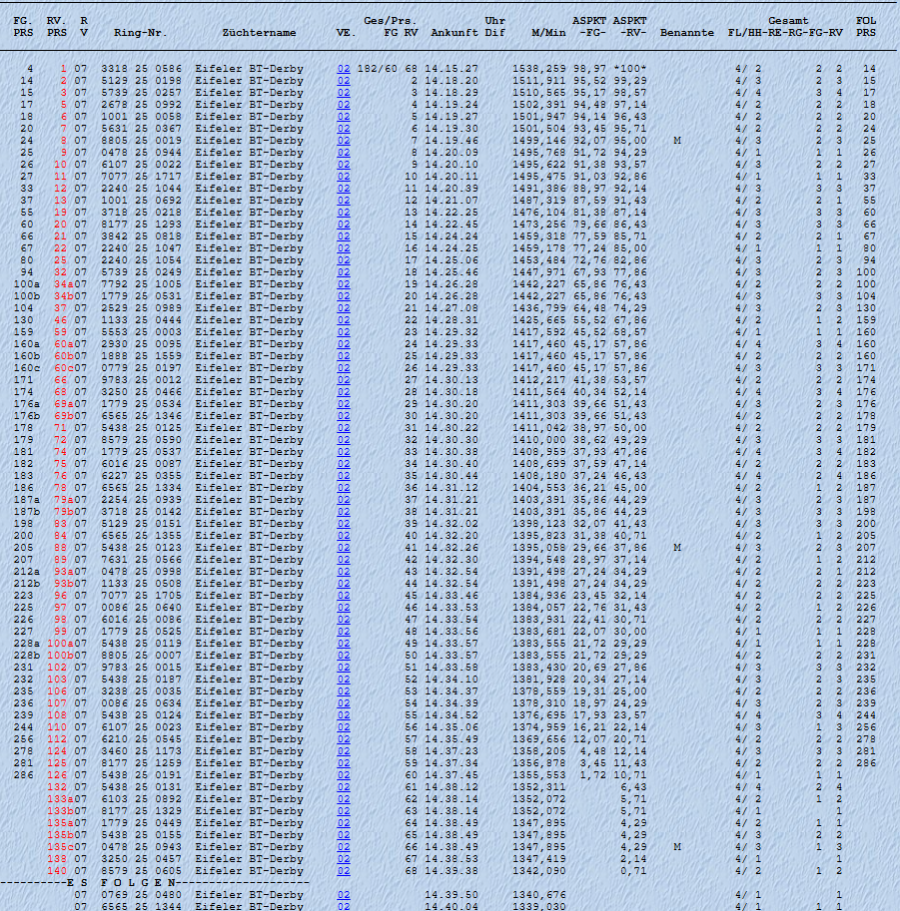
Task: Select VE link for ring 3238 25 0035
Action: pyautogui.click(x=344, y=691)
